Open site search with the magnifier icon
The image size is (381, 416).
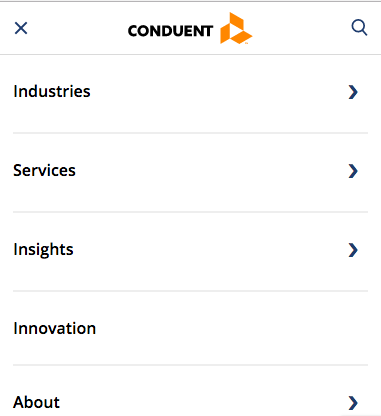[359, 28]
